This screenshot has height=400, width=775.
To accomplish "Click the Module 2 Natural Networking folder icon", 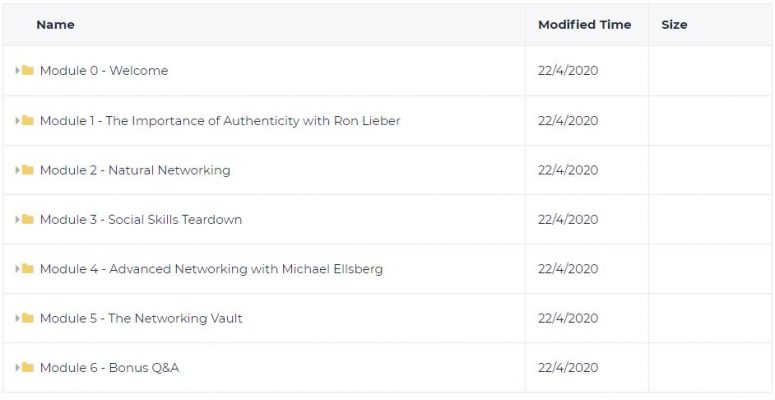I will click(28, 170).
